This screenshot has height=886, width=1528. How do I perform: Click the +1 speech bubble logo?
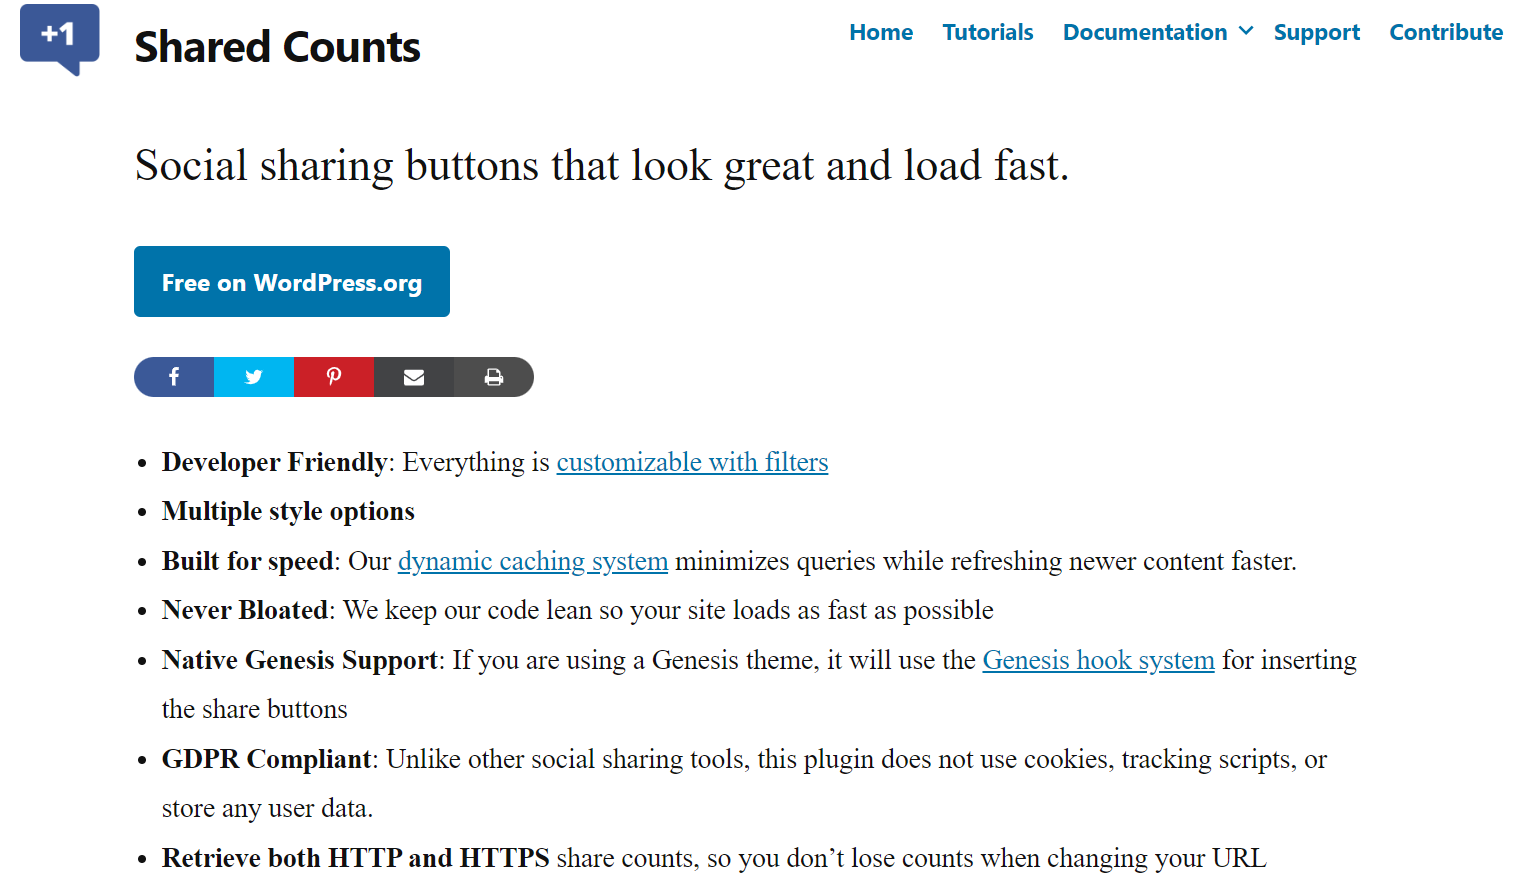(60, 39)
